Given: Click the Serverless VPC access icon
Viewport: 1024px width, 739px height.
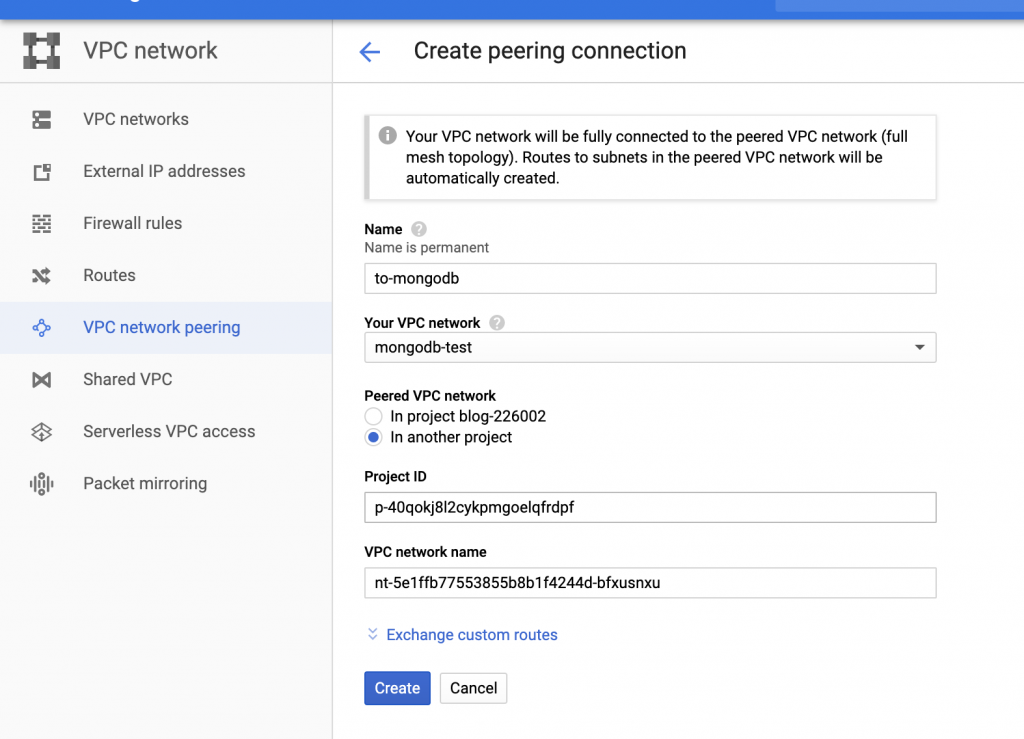Looking at the screenshot, I should 42,432.
